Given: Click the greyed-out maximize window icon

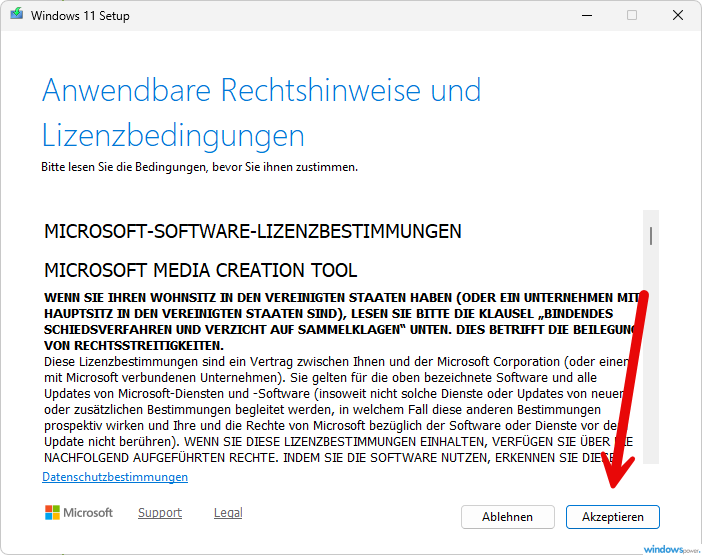Looking at the screenshot, I should coord(632,15).
